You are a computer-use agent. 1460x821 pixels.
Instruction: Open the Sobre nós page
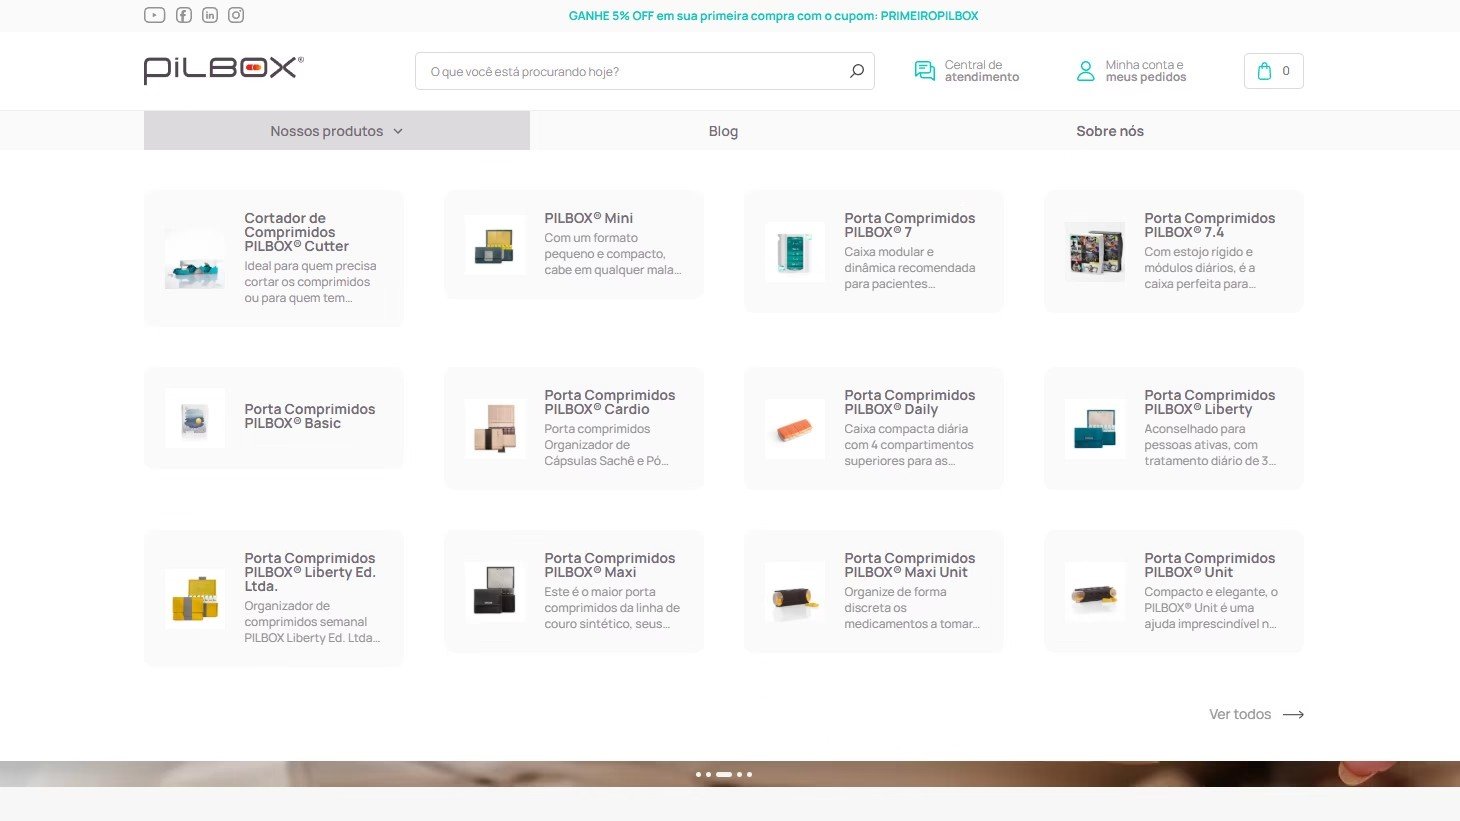[1110, 131]
